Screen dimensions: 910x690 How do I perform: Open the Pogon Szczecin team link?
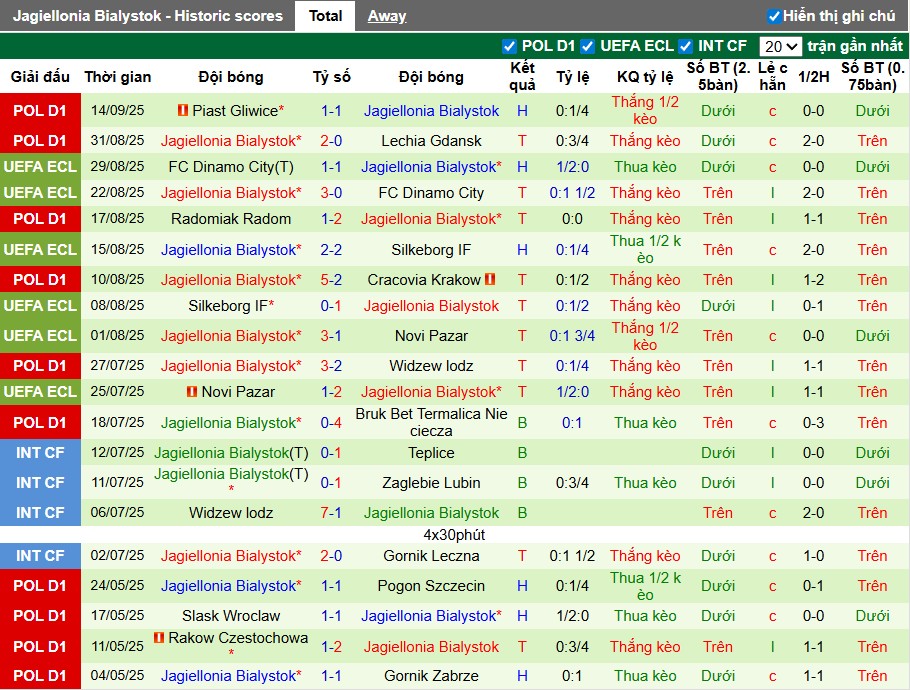click(431, 586)
